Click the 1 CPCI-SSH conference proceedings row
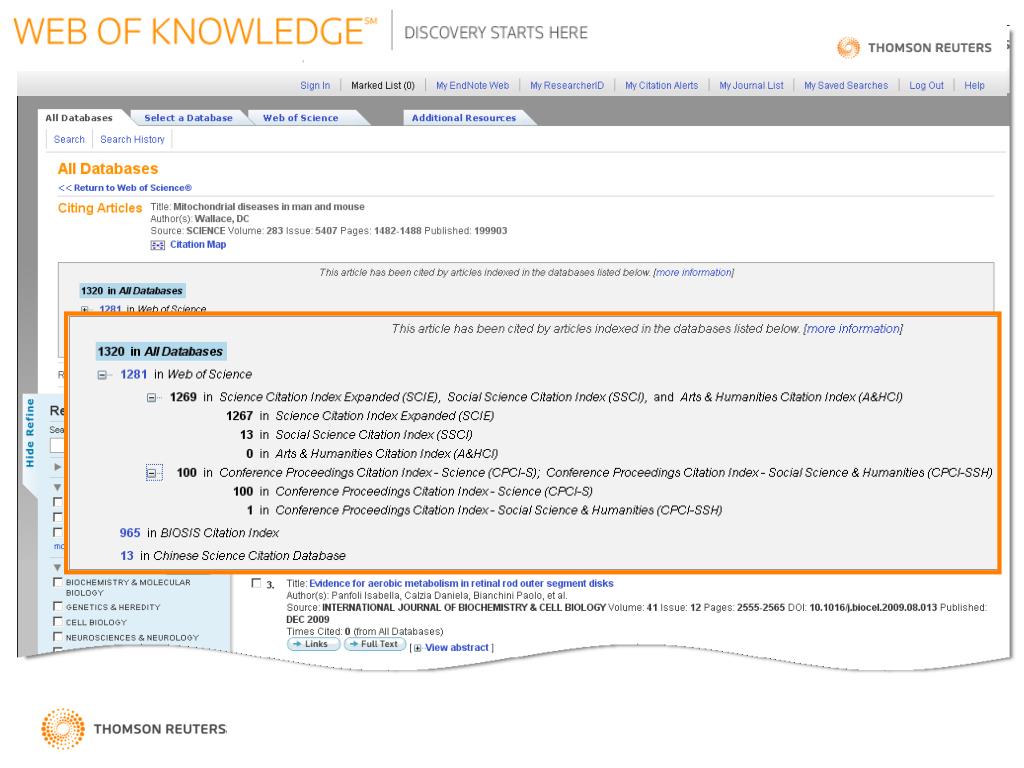Viewport: 1024px width, 768px height. pos(484,511)
